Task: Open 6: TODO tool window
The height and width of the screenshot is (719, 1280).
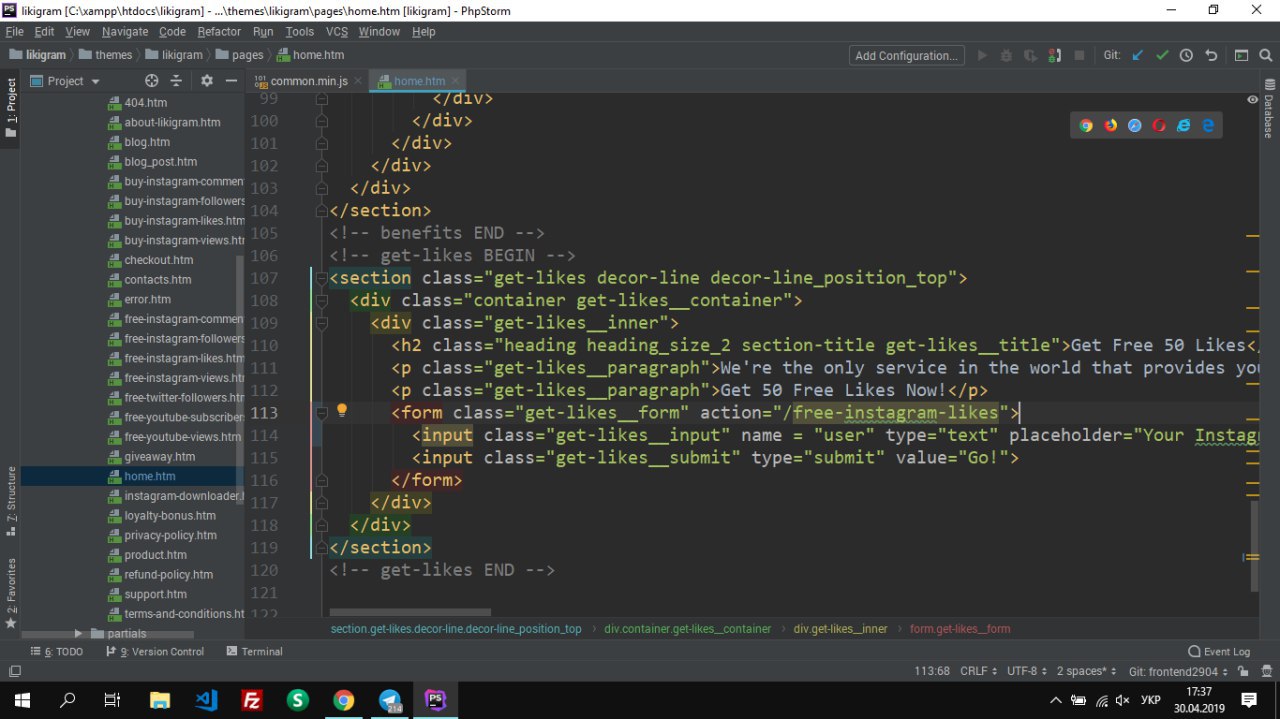Action: coord(55,651)
